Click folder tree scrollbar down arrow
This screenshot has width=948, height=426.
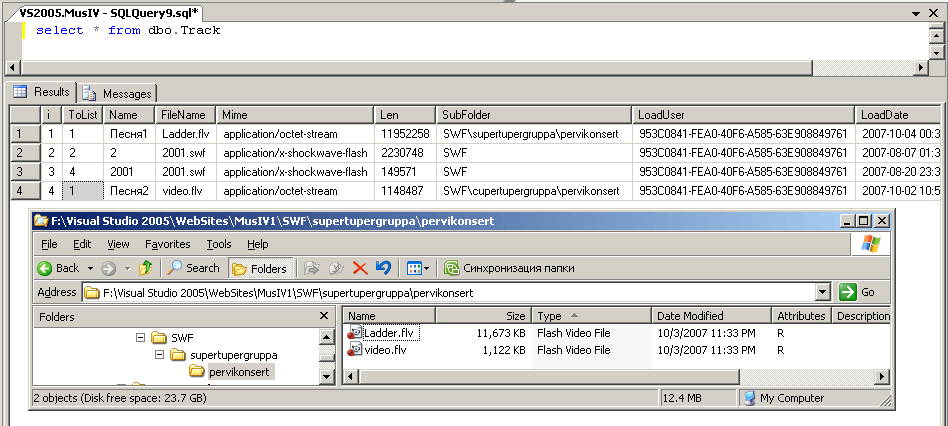[326, 377]
